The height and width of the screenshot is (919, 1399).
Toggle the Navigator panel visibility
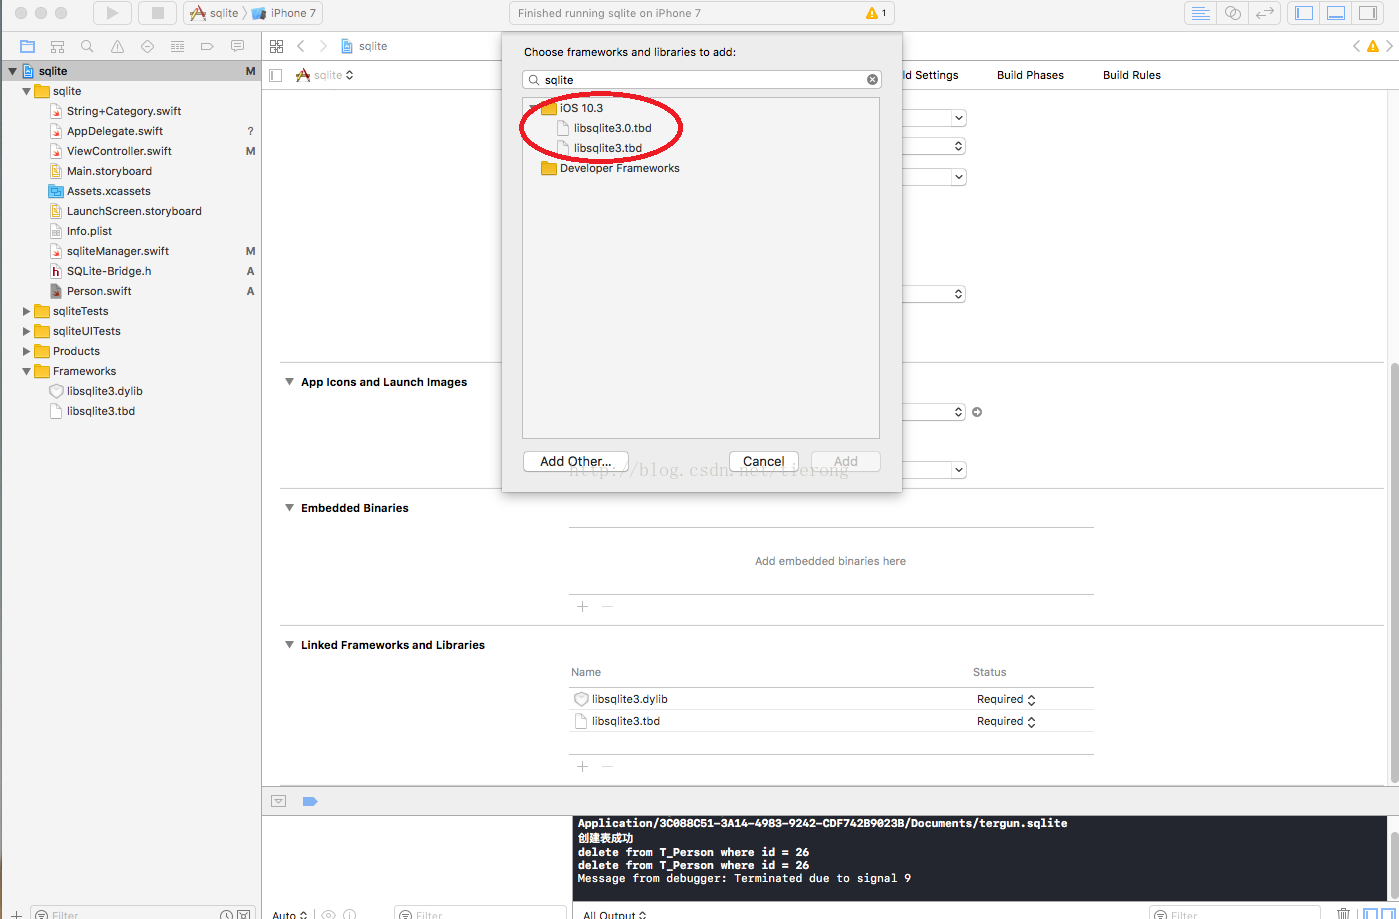point(1303,13)
